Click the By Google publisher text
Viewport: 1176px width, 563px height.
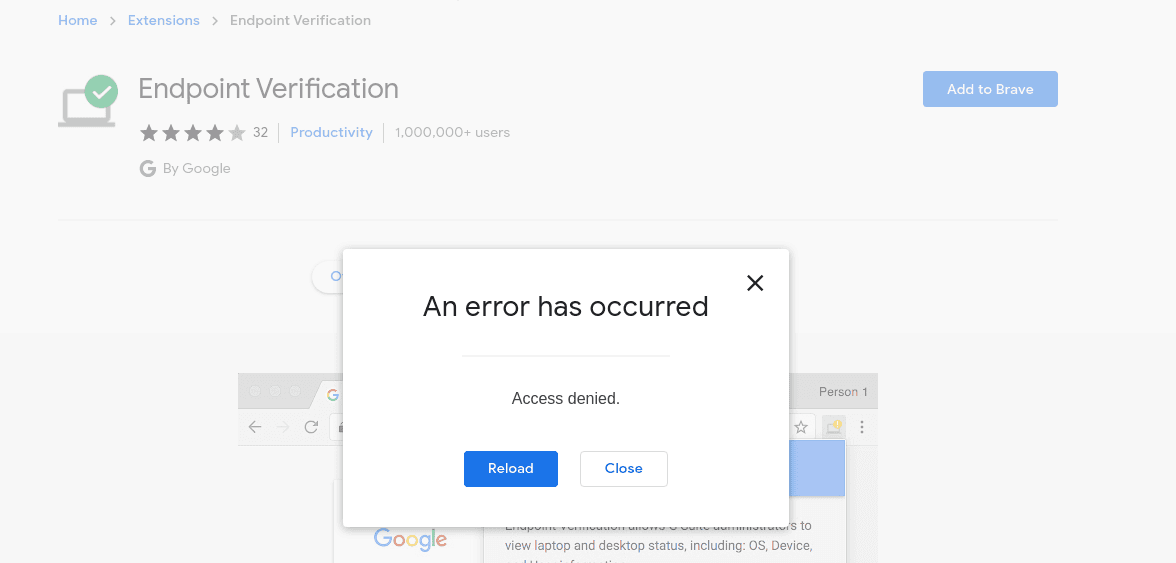pyautogui.click(x=196, y=169)
